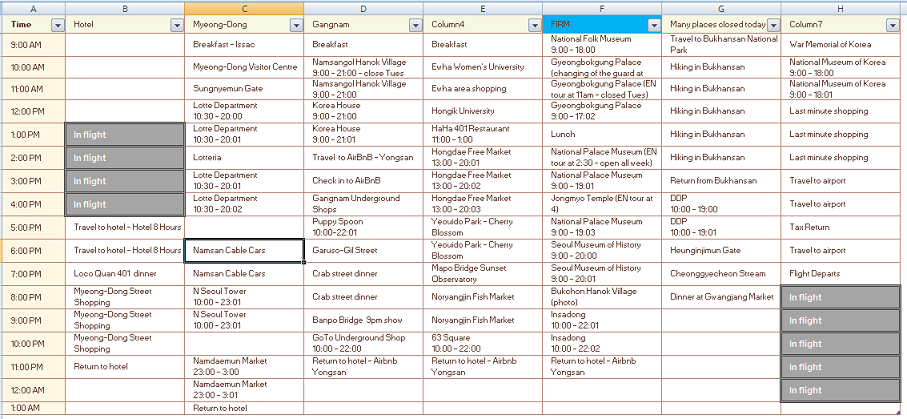Click the Loco Quan 401 dinner cell
The width and height of the screenshot is (907, 419).
(x=125, y=273)
